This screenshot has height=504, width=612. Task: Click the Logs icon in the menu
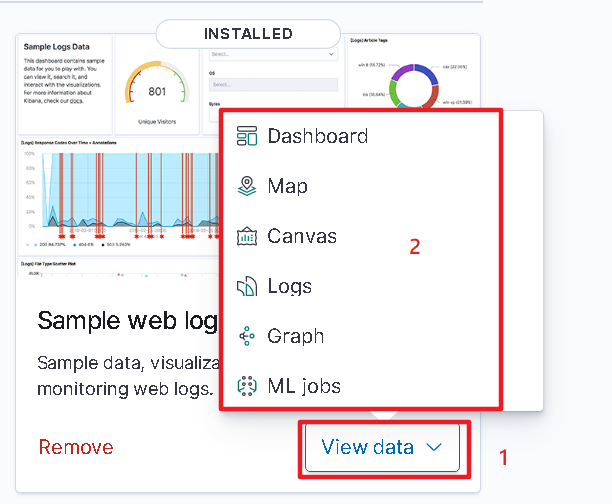(x=247, y=286)
